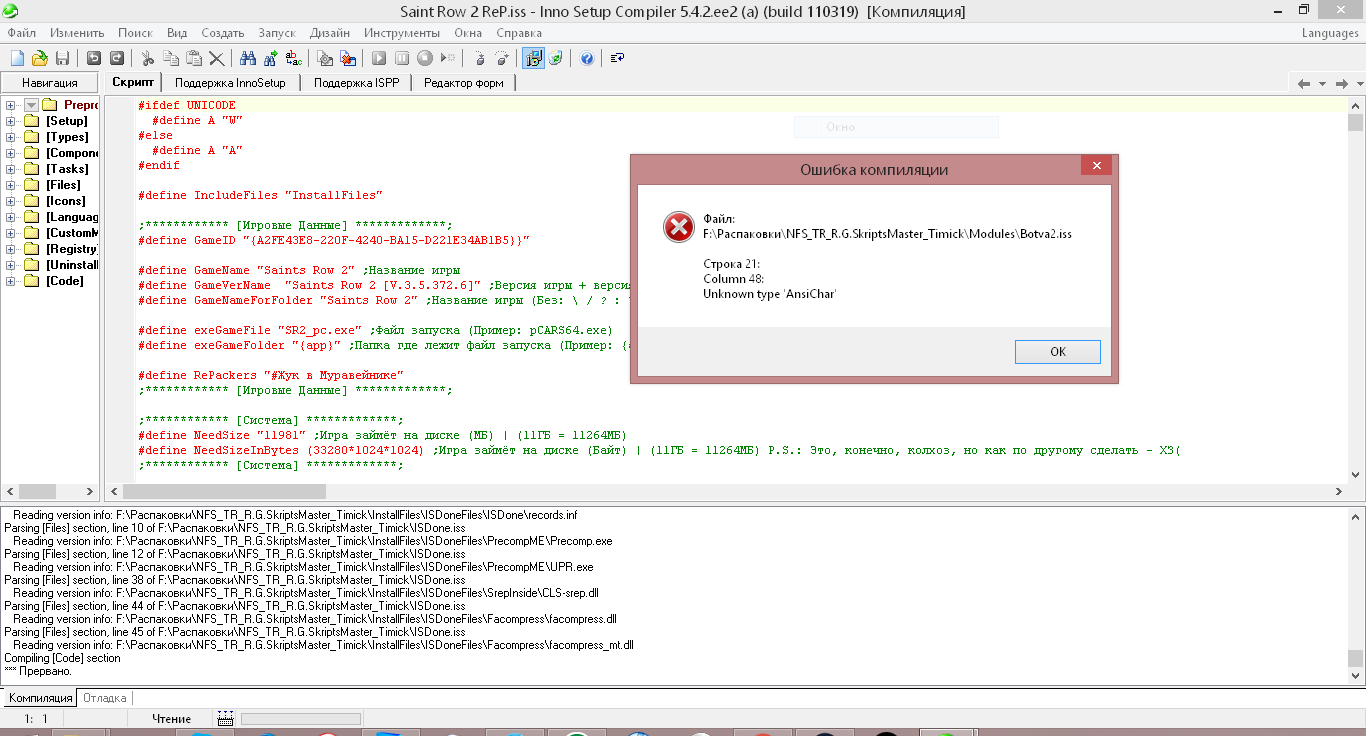This screenshot has width=1366, height=736.
Task: Expand the [Icons] section node
Action: 11,201
